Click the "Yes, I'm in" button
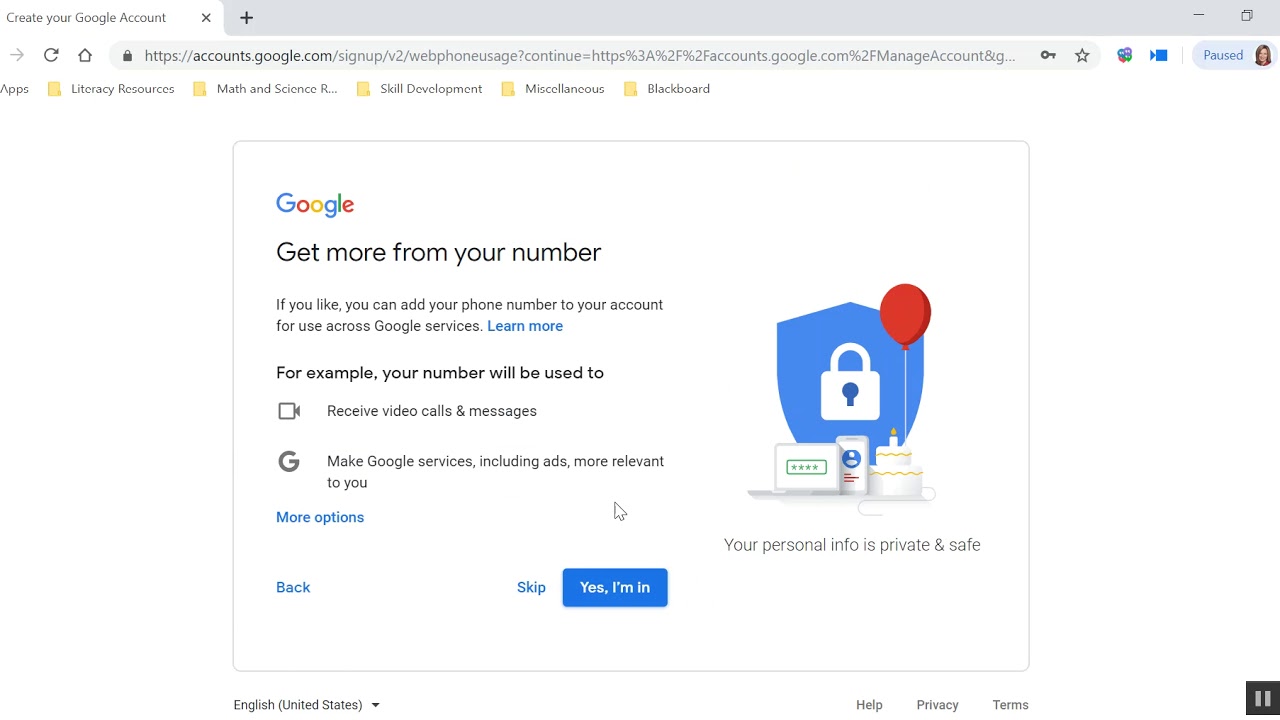The height and width of the screenshot is (720, 1280). 615,587
